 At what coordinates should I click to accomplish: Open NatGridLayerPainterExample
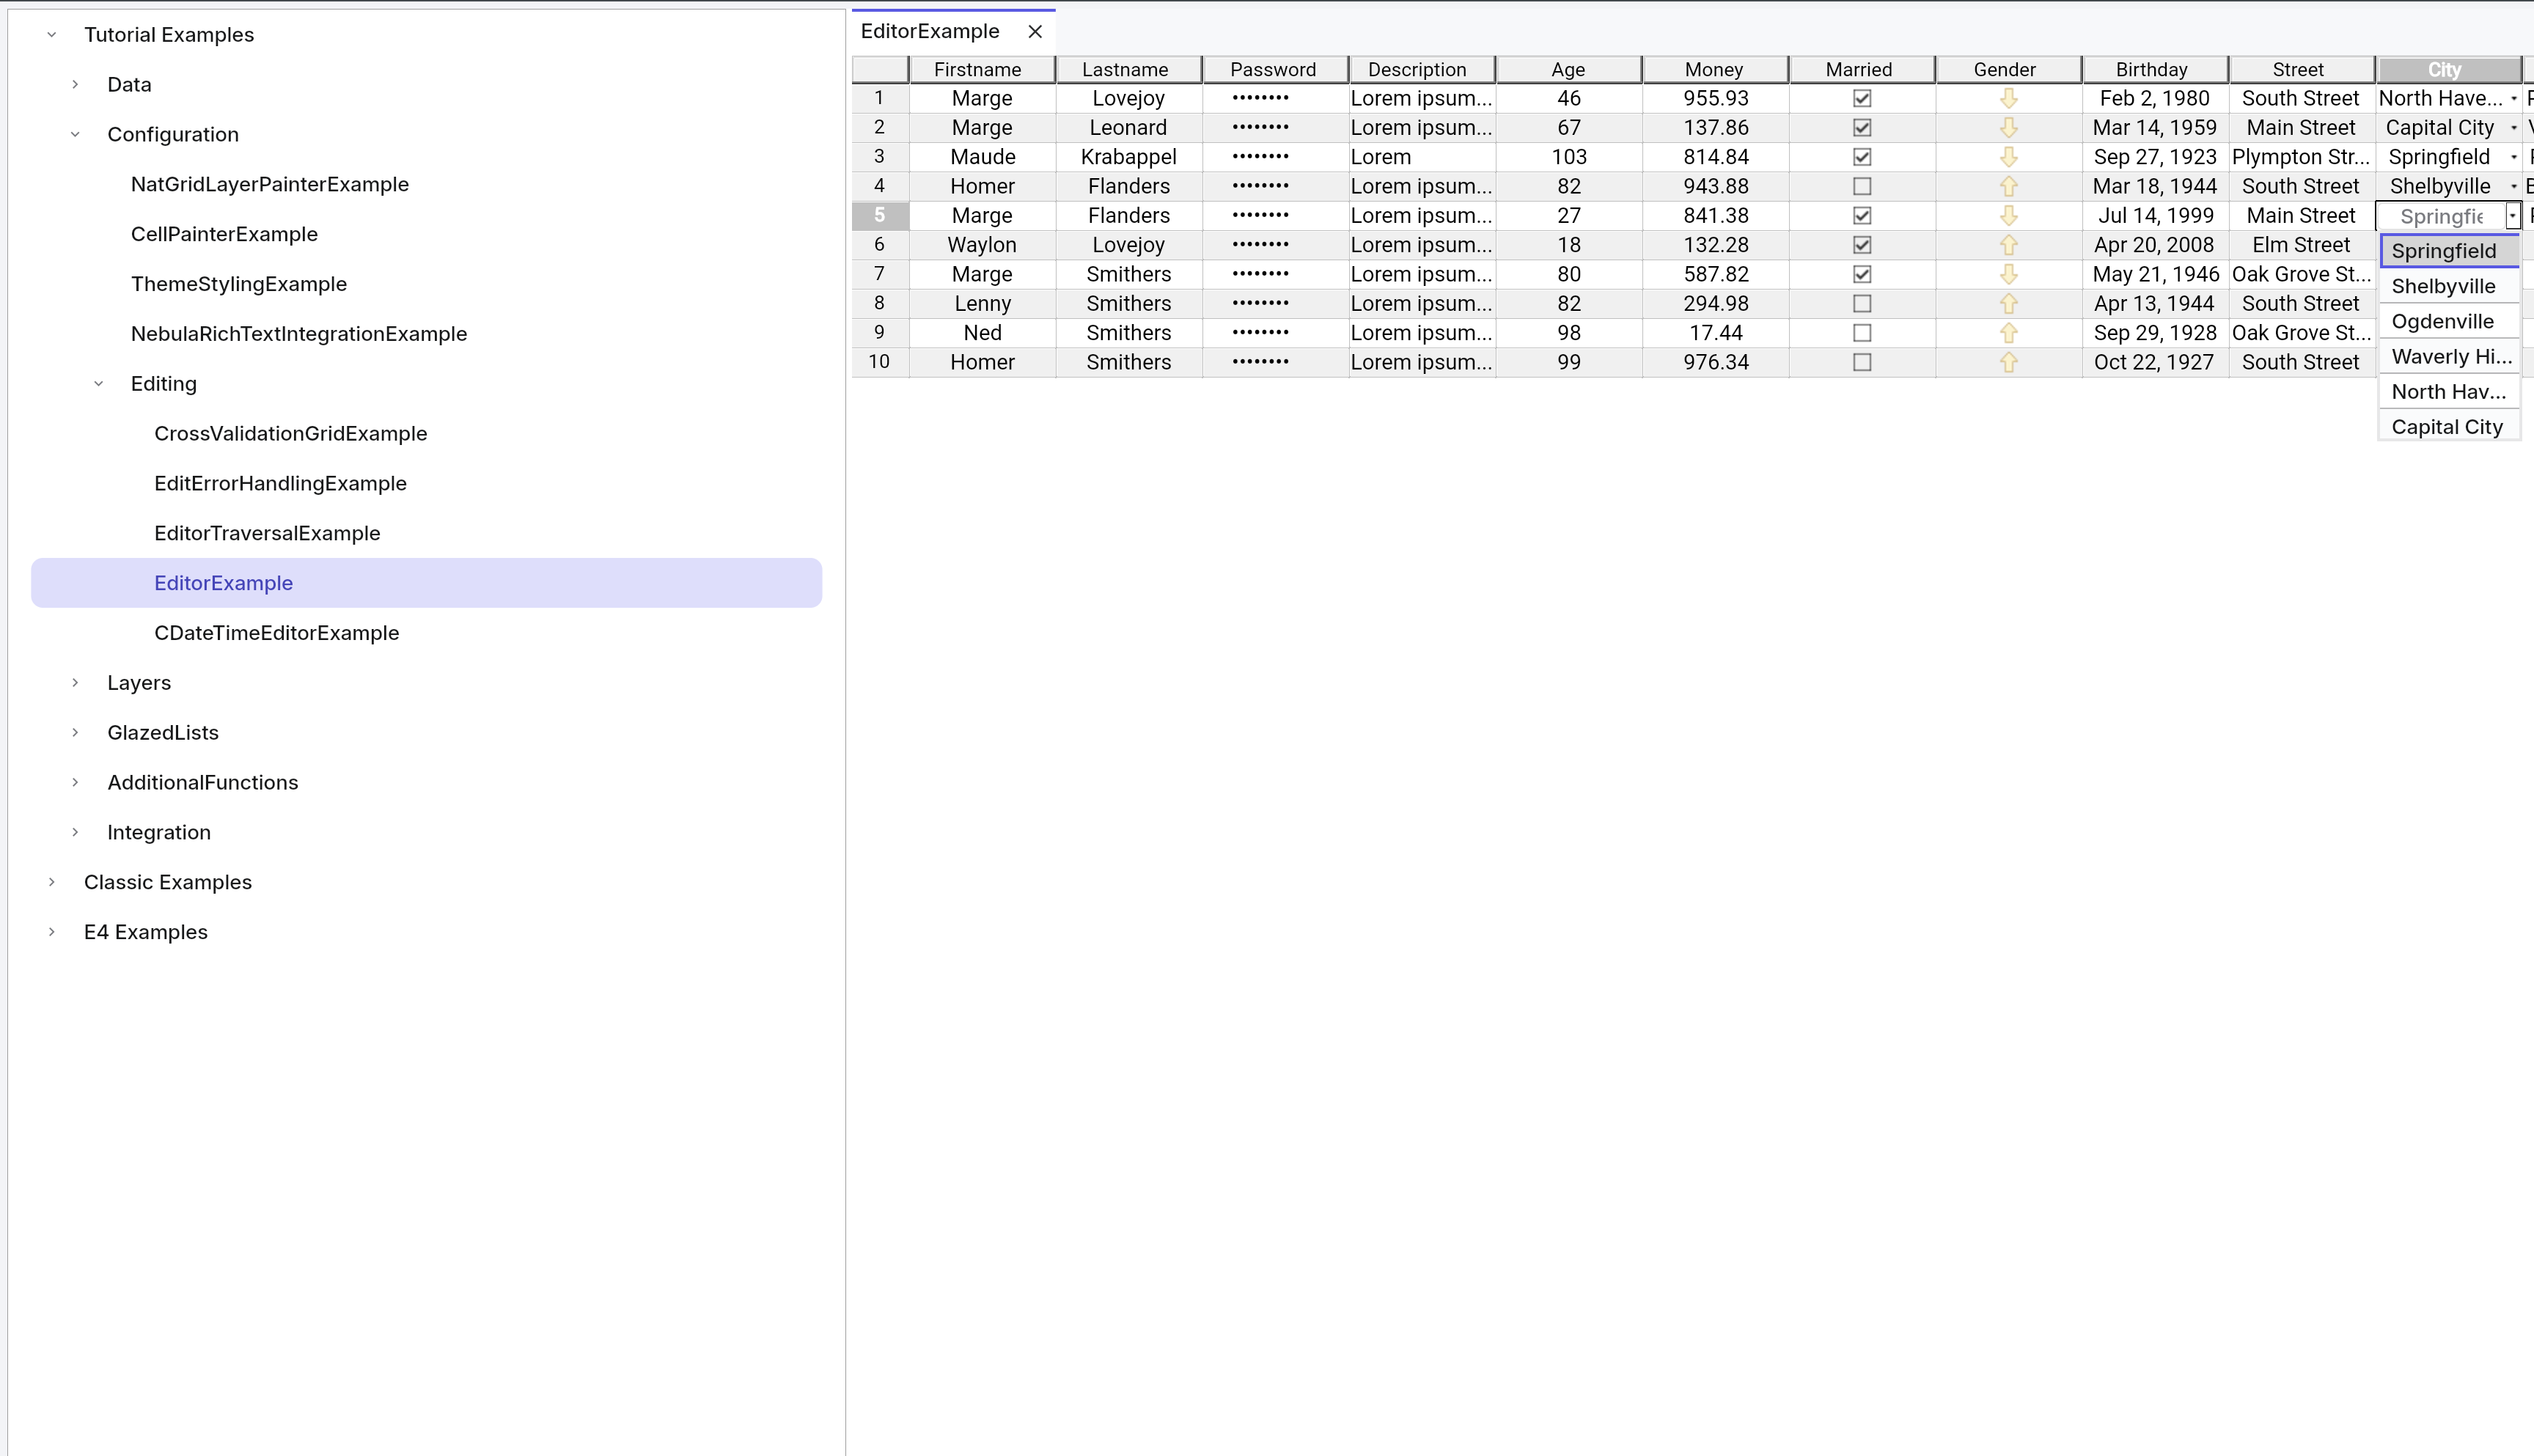point(270,184)
